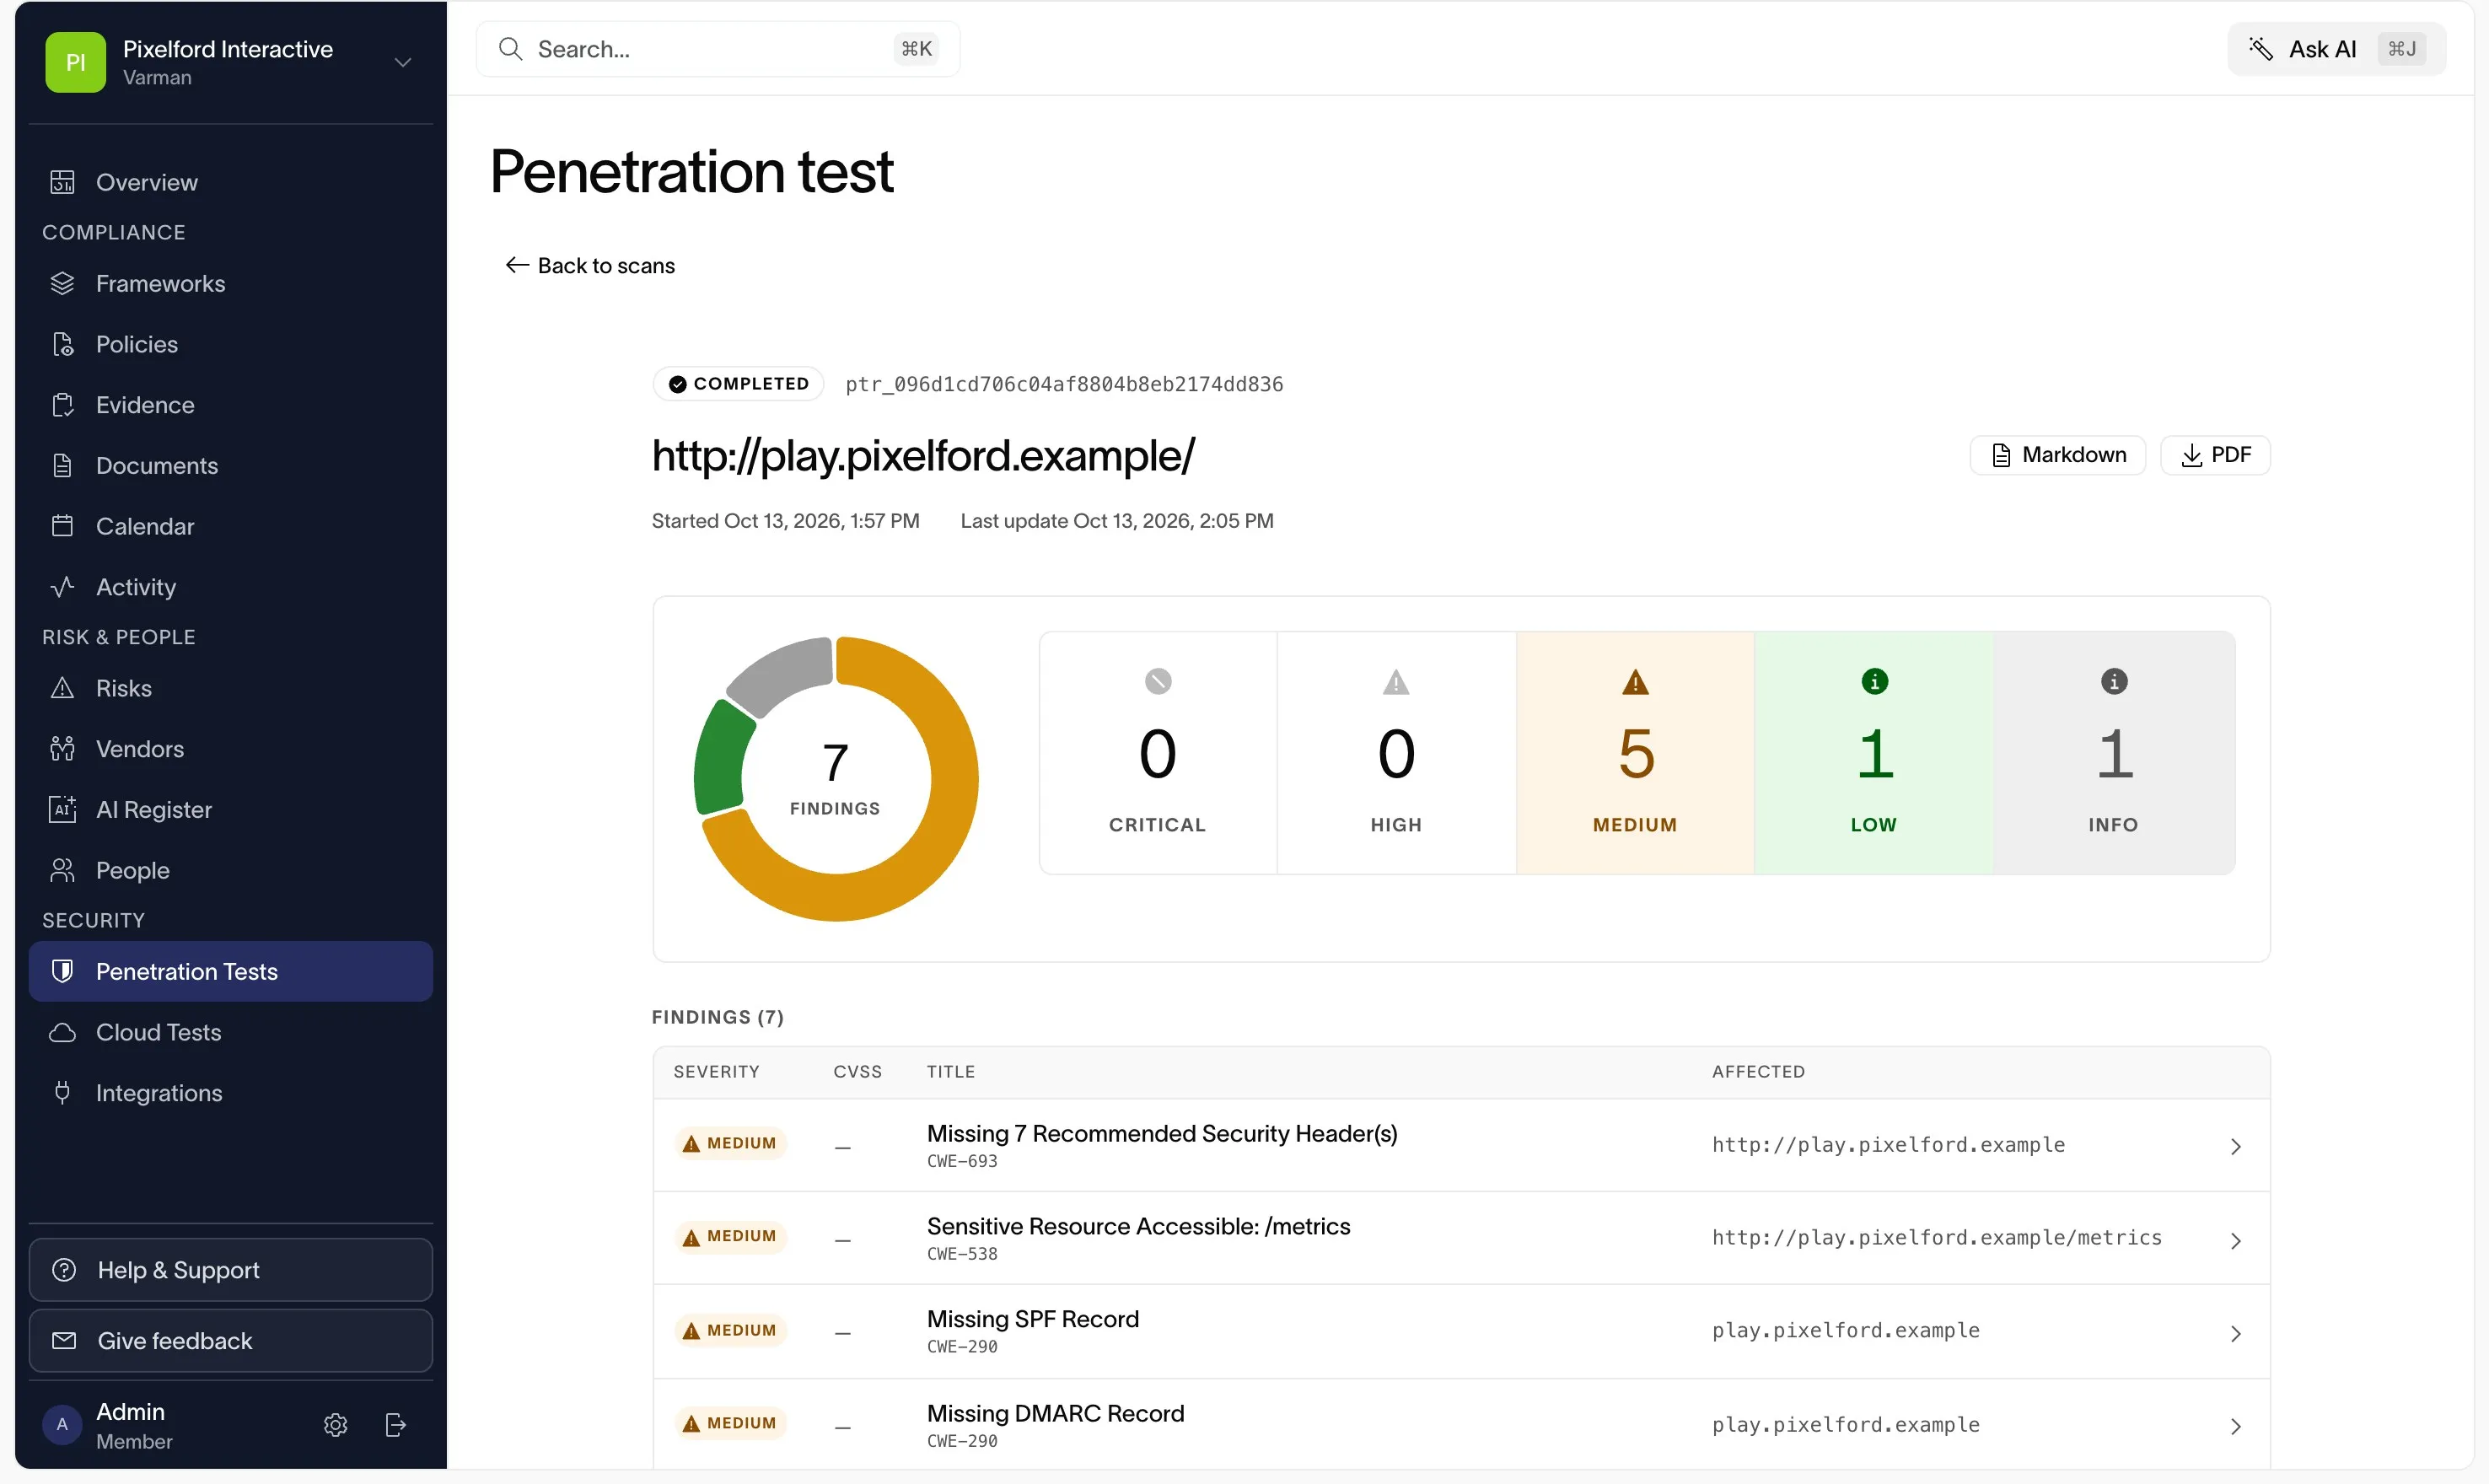Click the Evidence clipboard icon
Viewport: 2489px width, 1484px height.
pos(62,405)
